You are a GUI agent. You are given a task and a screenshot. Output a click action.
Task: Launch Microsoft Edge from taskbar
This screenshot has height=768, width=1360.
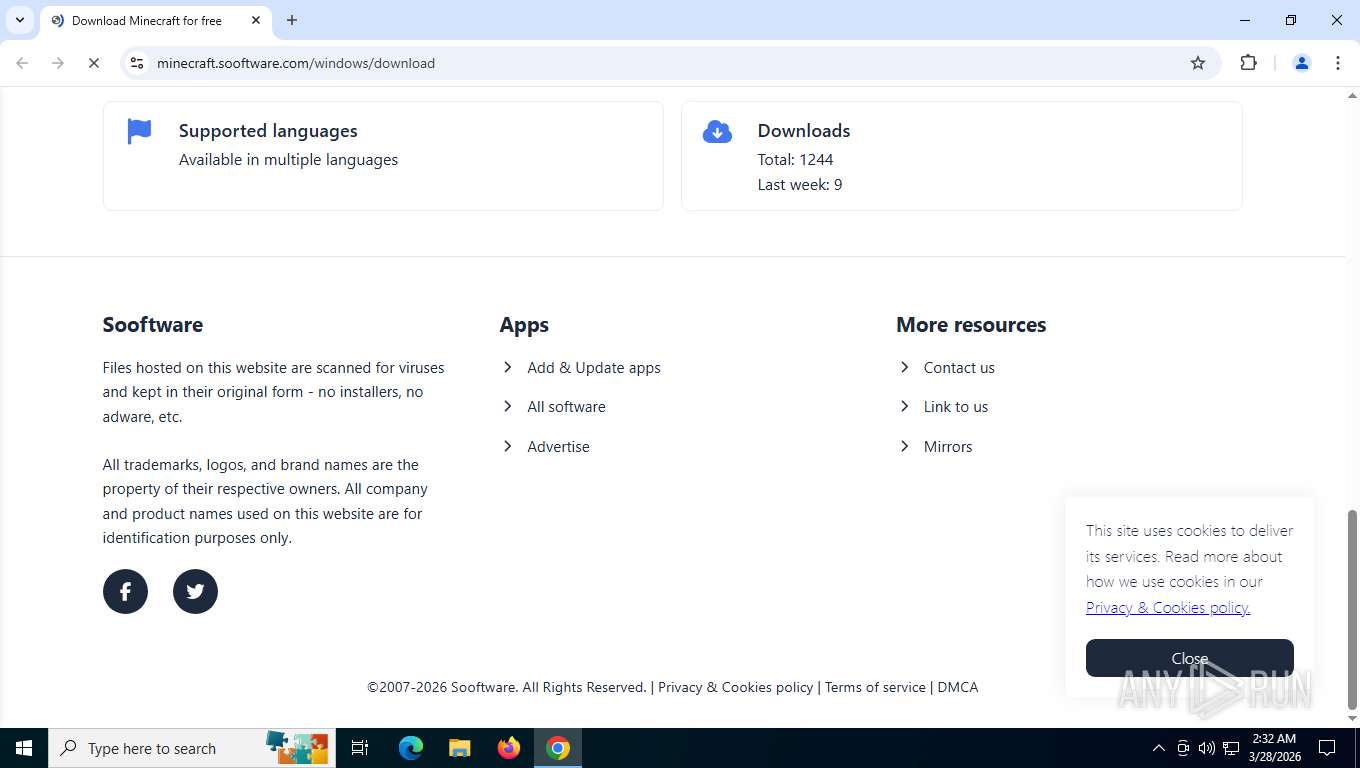point(410,748)
